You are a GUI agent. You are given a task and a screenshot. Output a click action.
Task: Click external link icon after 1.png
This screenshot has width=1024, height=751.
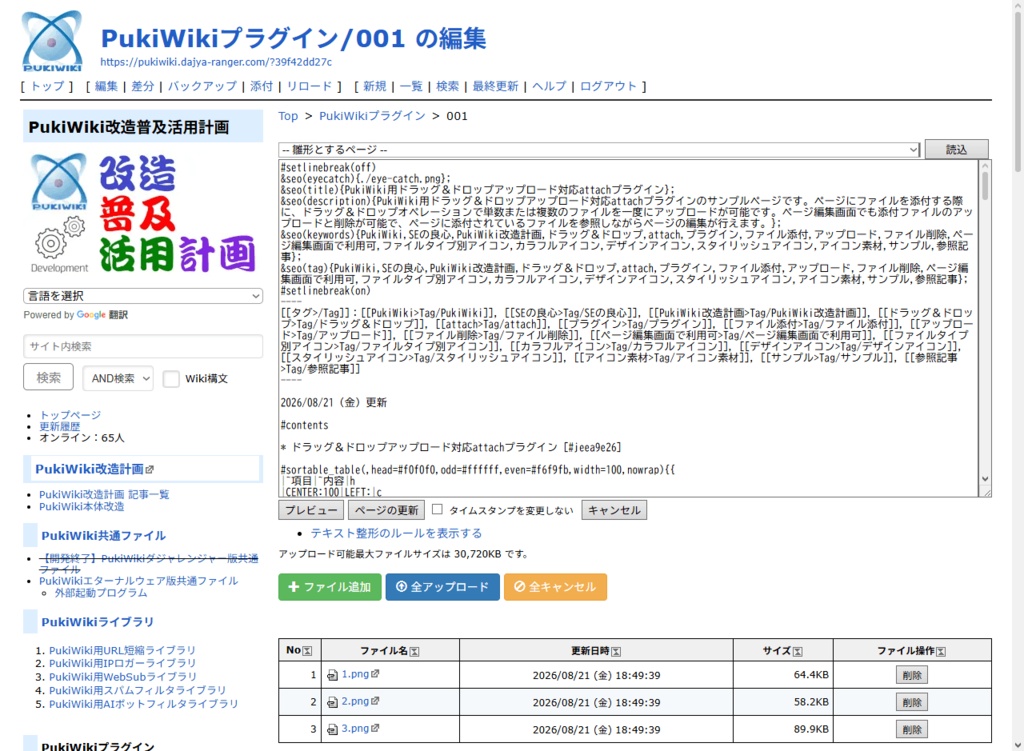pyautogui.click(x=375, y=674)
